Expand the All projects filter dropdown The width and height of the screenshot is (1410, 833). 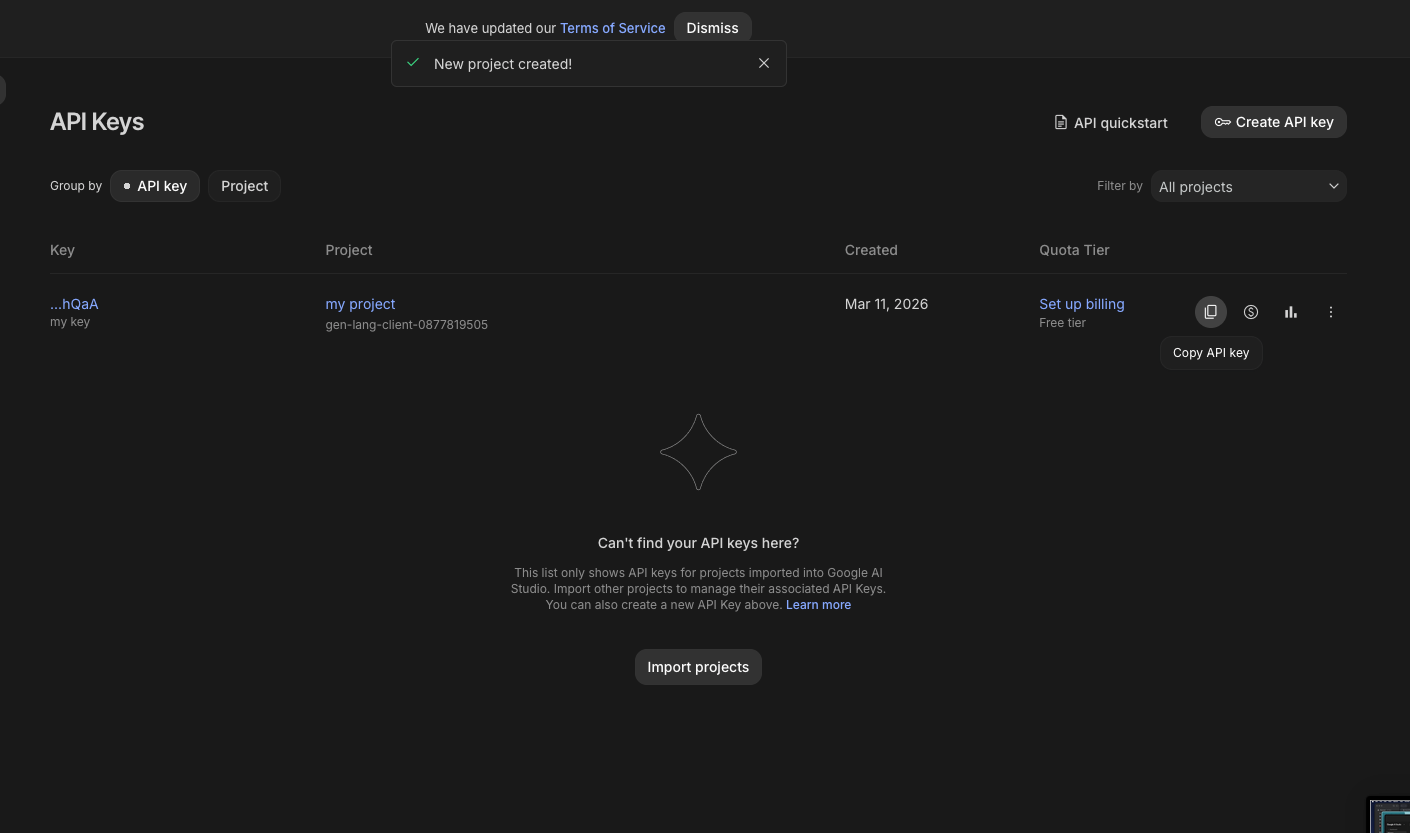[1249, 186]
